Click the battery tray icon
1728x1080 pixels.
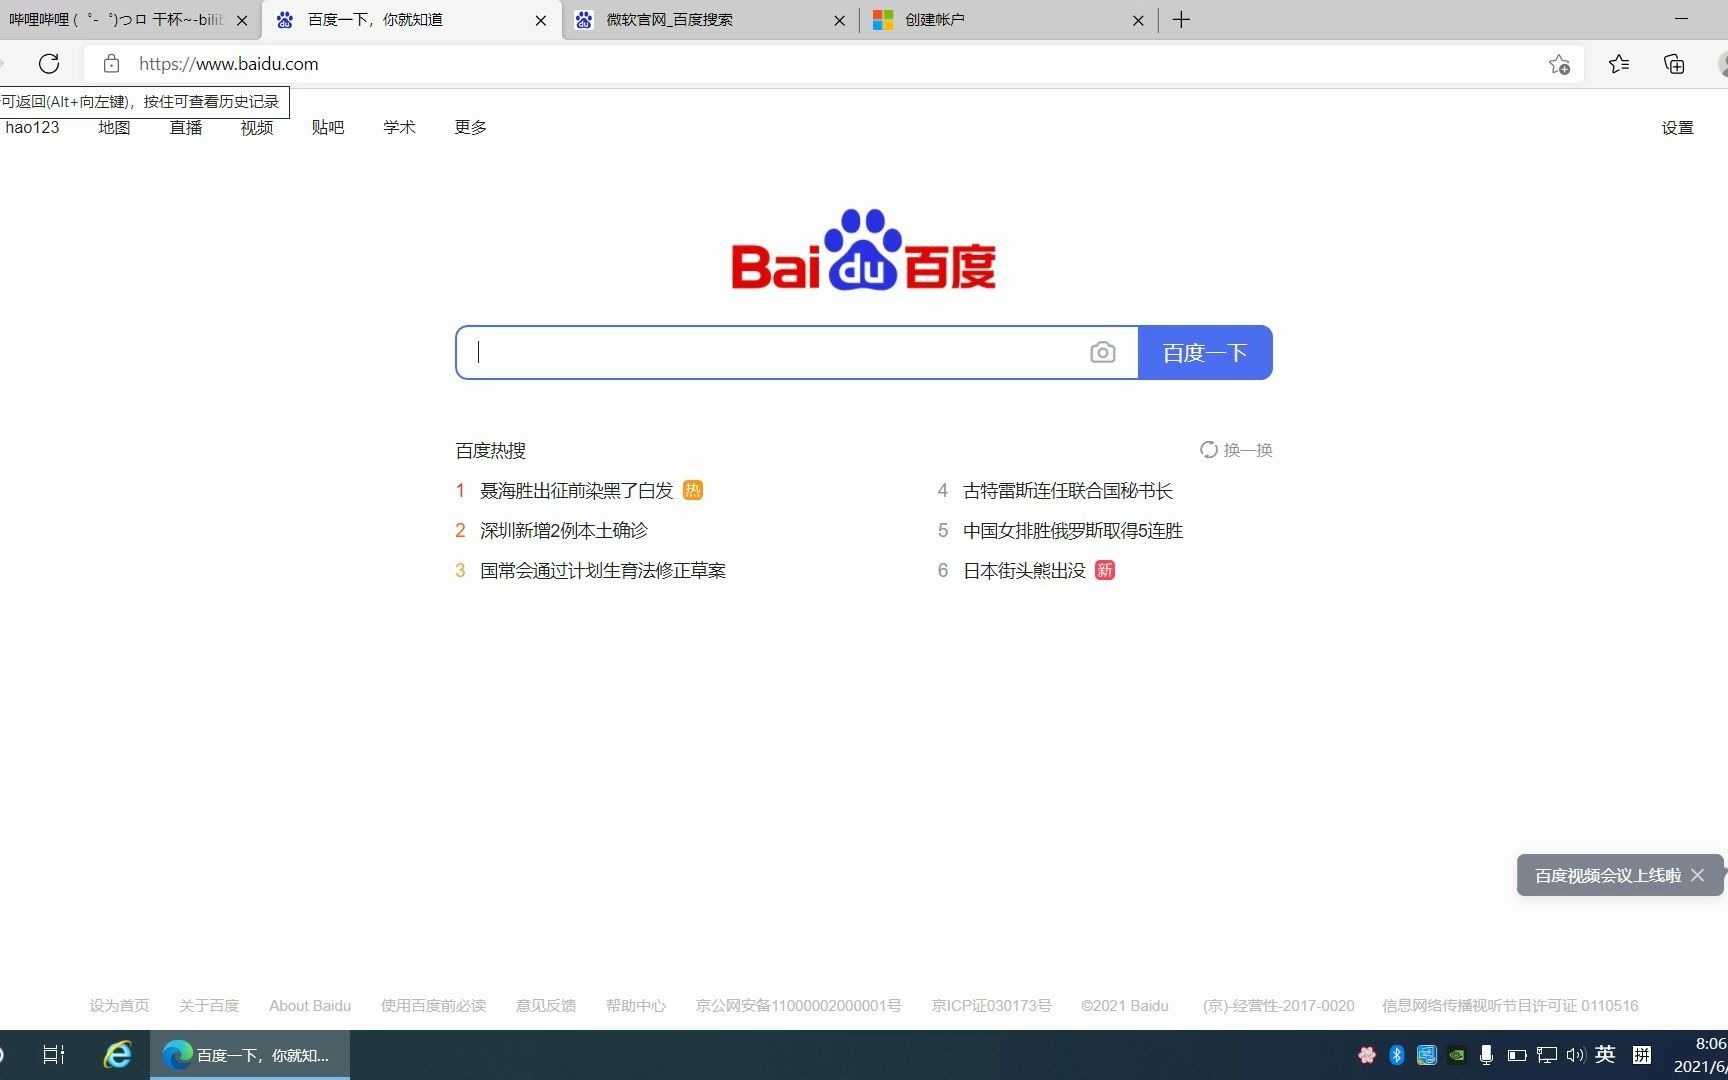[x=1516, y=1055]
